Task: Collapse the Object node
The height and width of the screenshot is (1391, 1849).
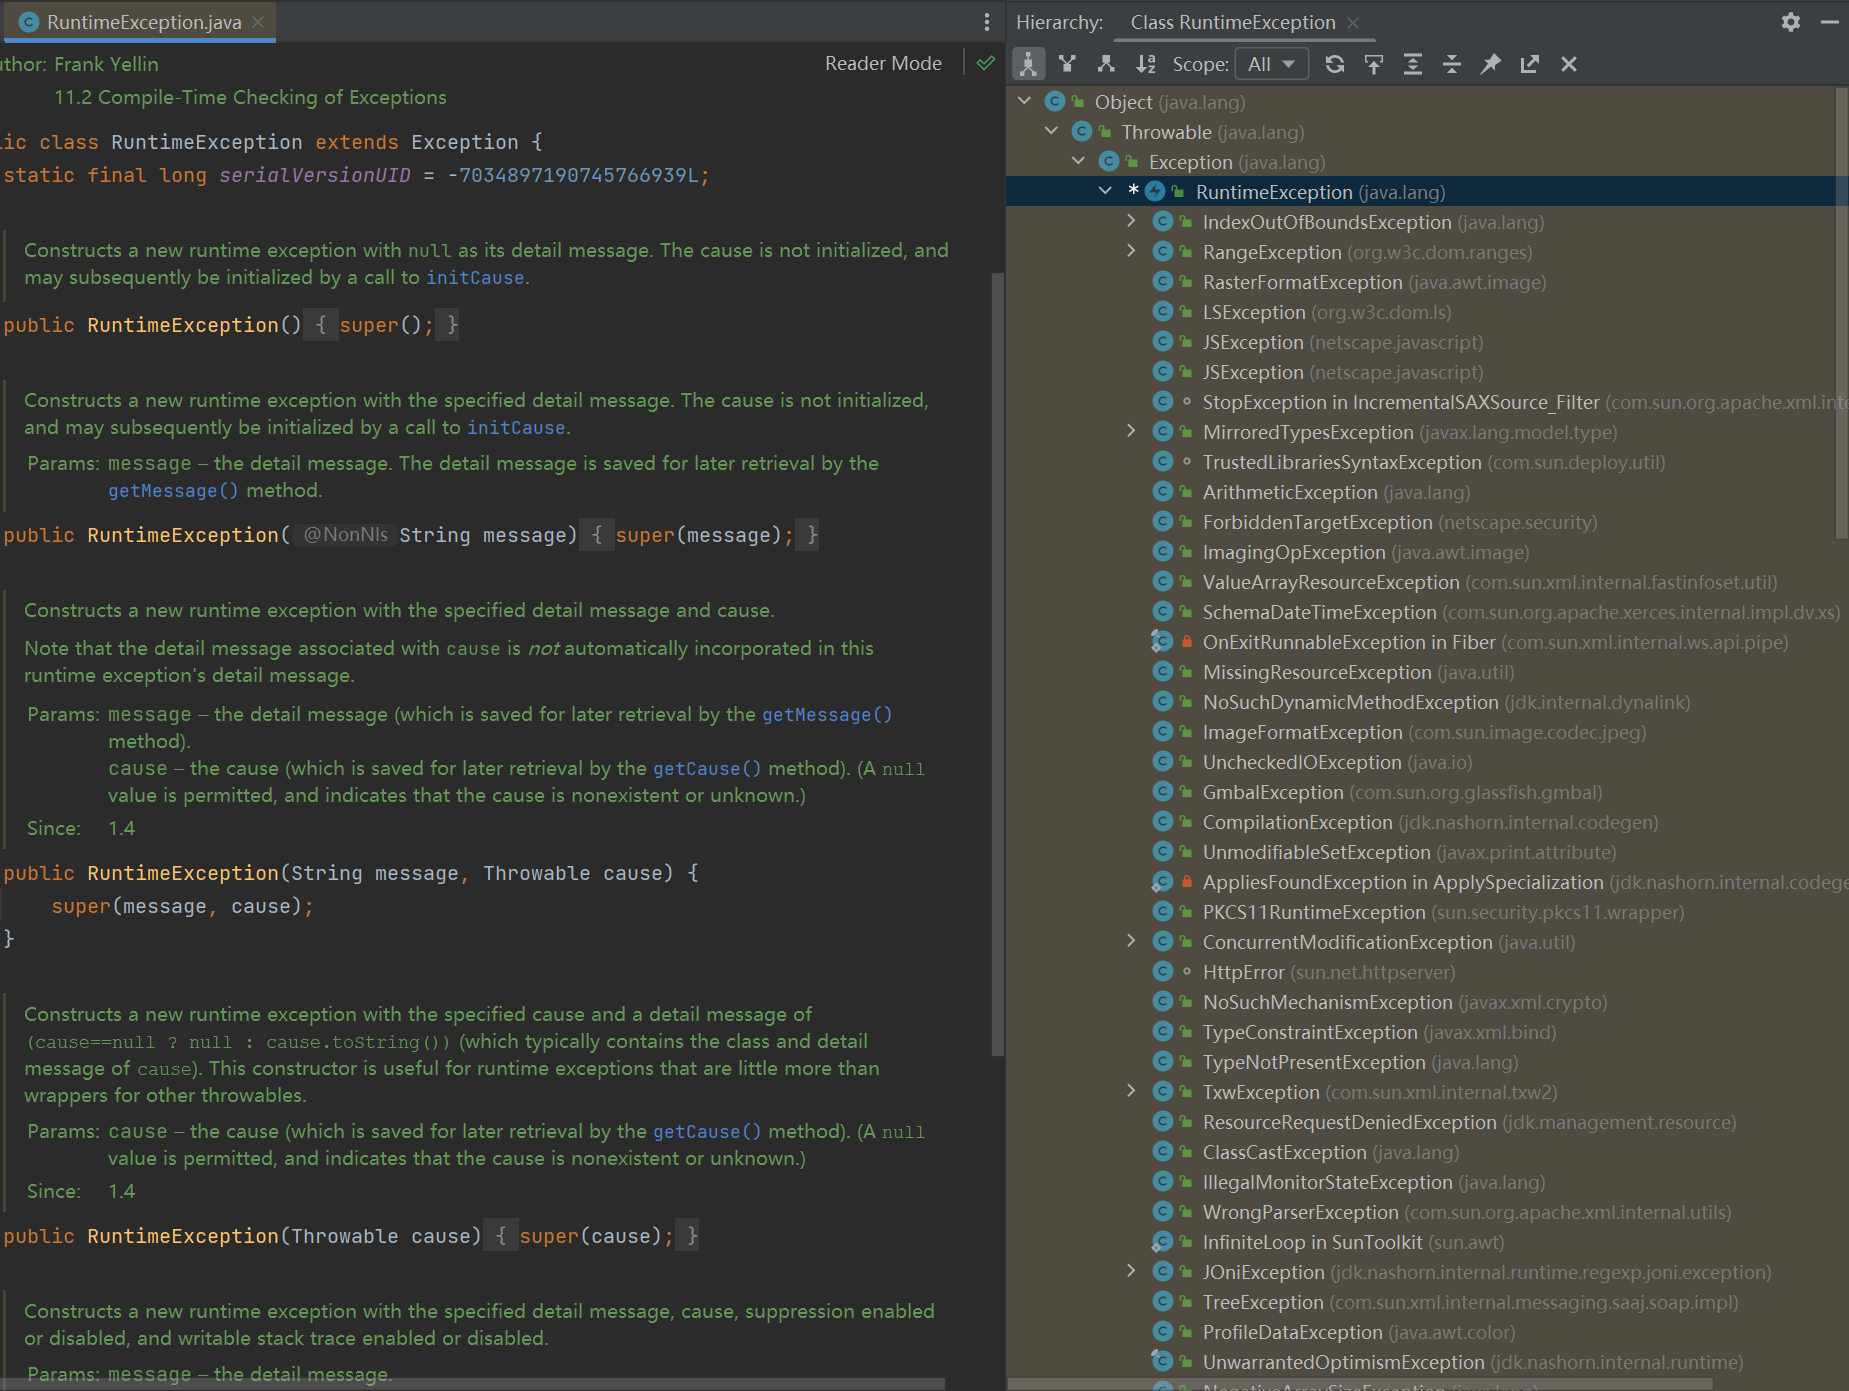Action: tap(1024, 101)
